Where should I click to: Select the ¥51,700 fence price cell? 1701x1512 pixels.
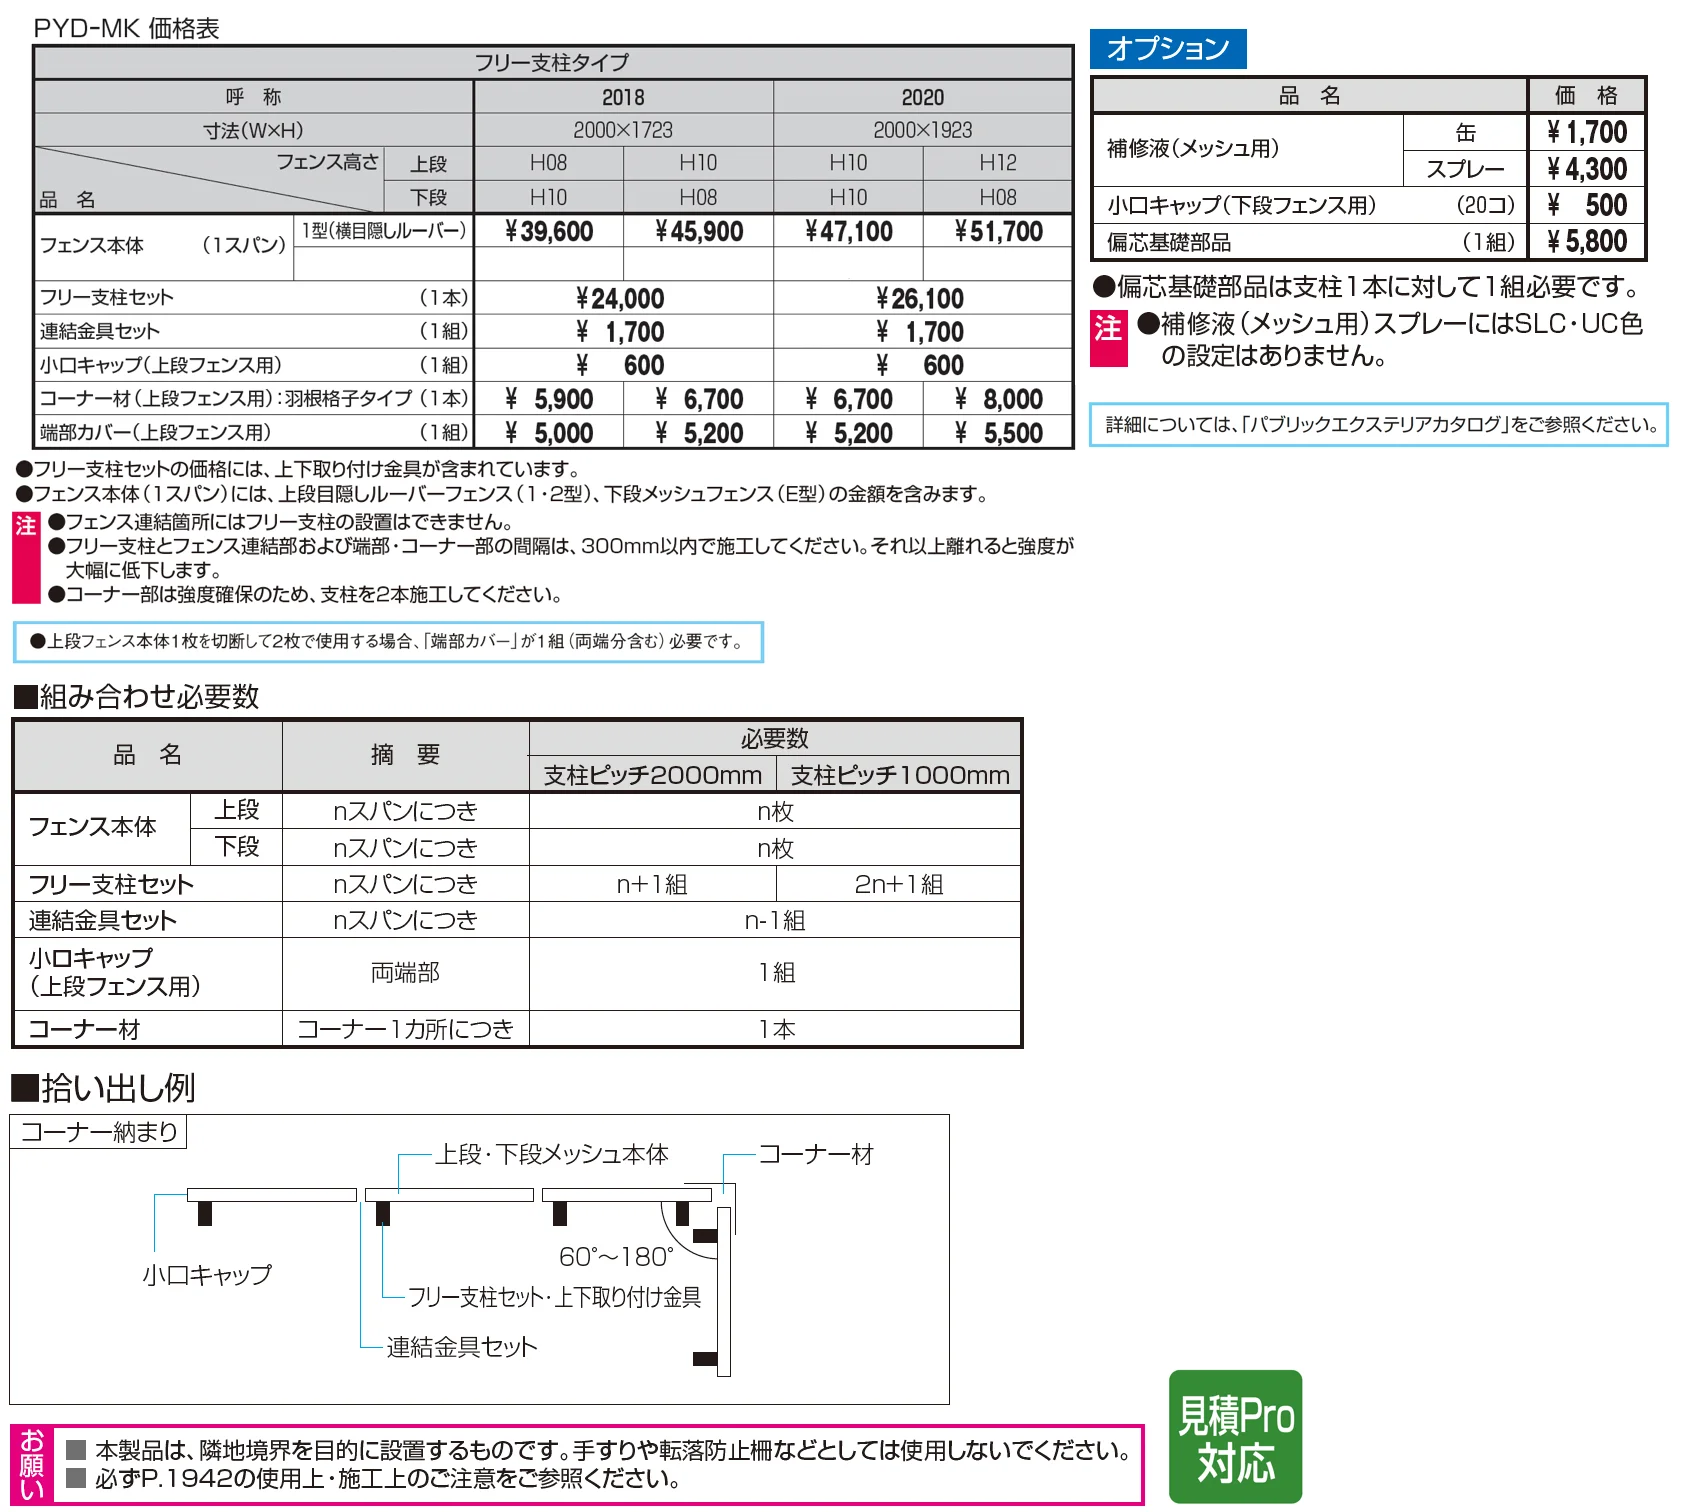coord(998,232)
